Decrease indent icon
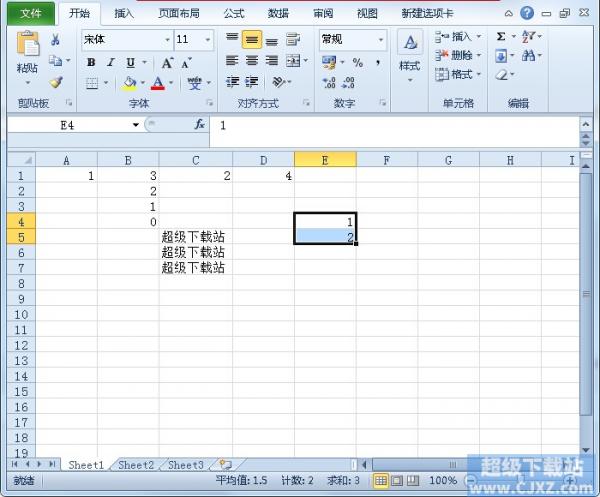The width and height of the screenshot is (600, 497). (x=232, y=82)
